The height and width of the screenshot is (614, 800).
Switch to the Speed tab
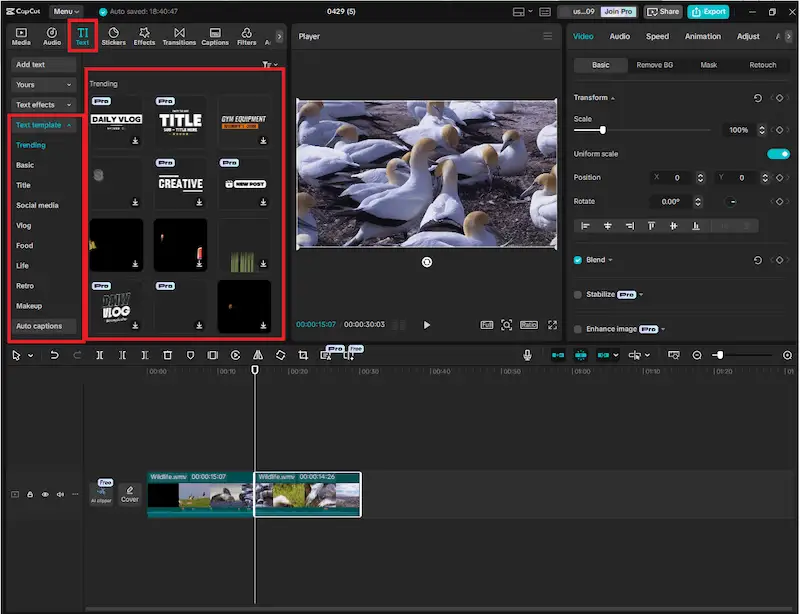tap(657, 36)
